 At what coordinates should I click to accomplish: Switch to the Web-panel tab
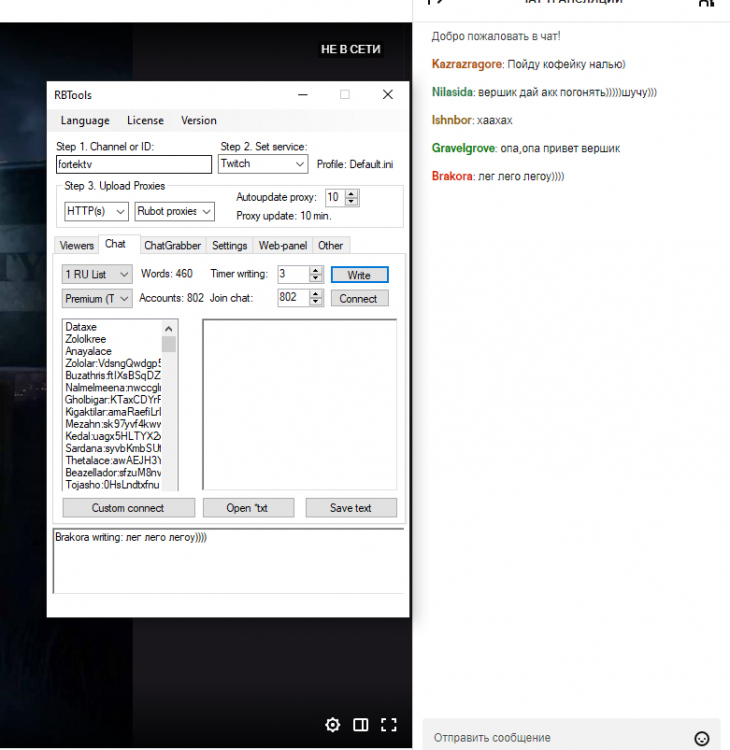(x=282, y=245)
